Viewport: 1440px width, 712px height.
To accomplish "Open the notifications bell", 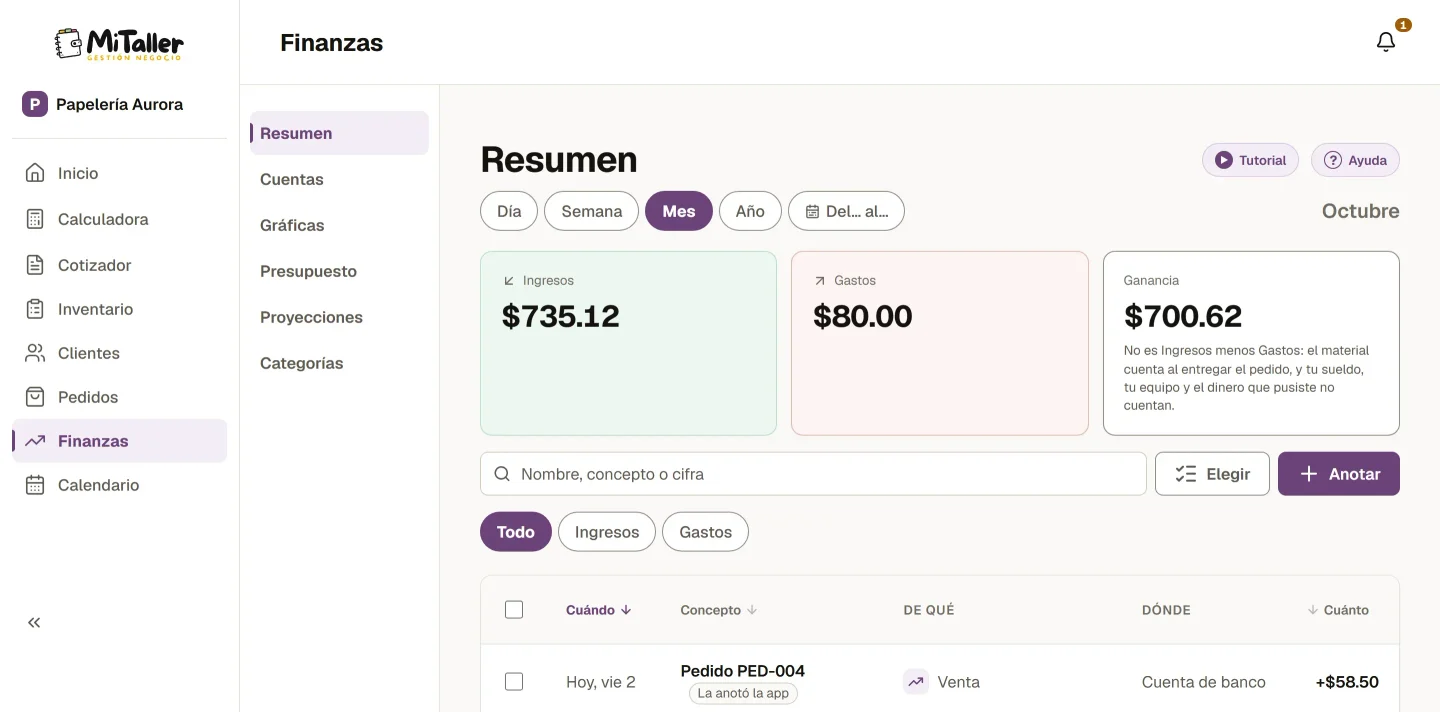I will pyautogui.click(x=1386, y=42).
